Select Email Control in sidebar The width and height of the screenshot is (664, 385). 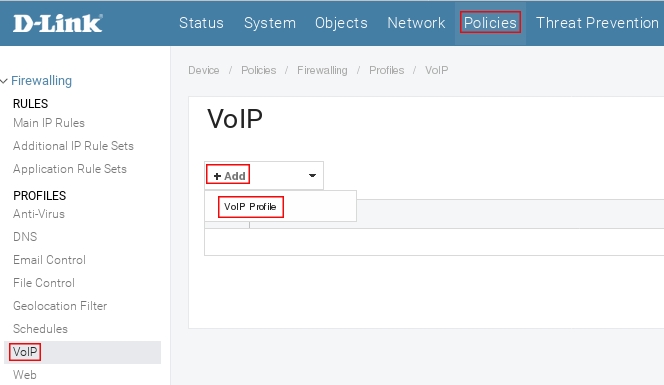(x=49, y=260)
